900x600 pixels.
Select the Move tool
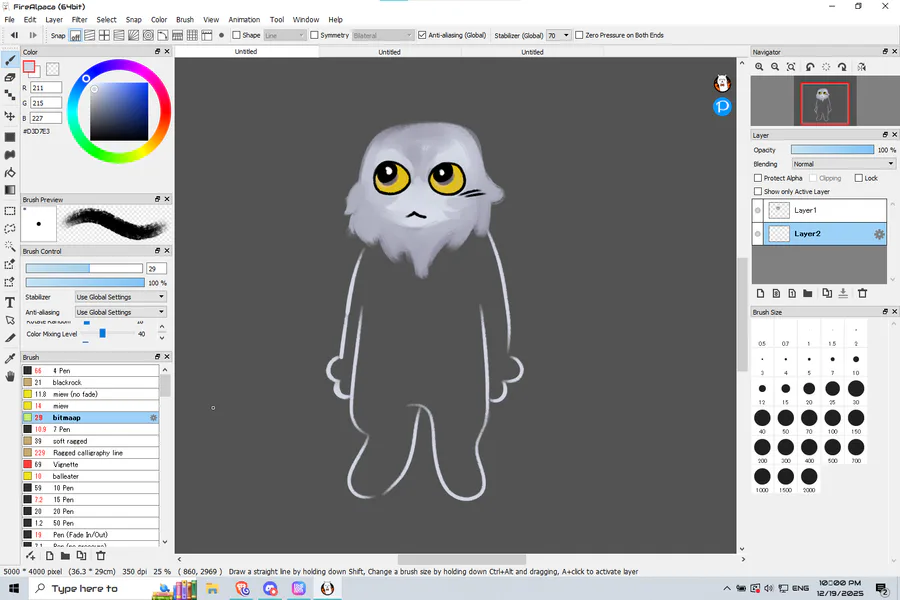10,116
